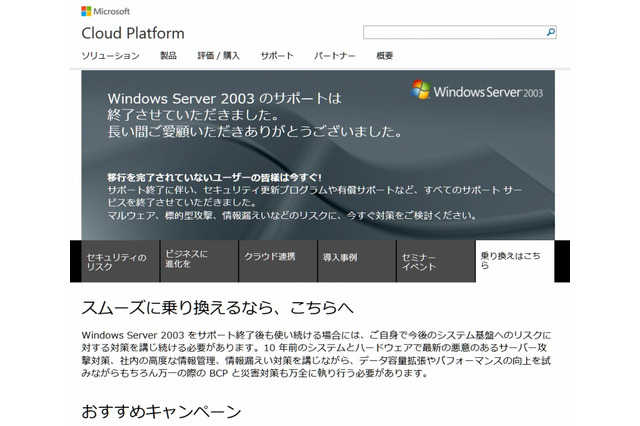Switch to 導入事例 tab

[357, 261]
